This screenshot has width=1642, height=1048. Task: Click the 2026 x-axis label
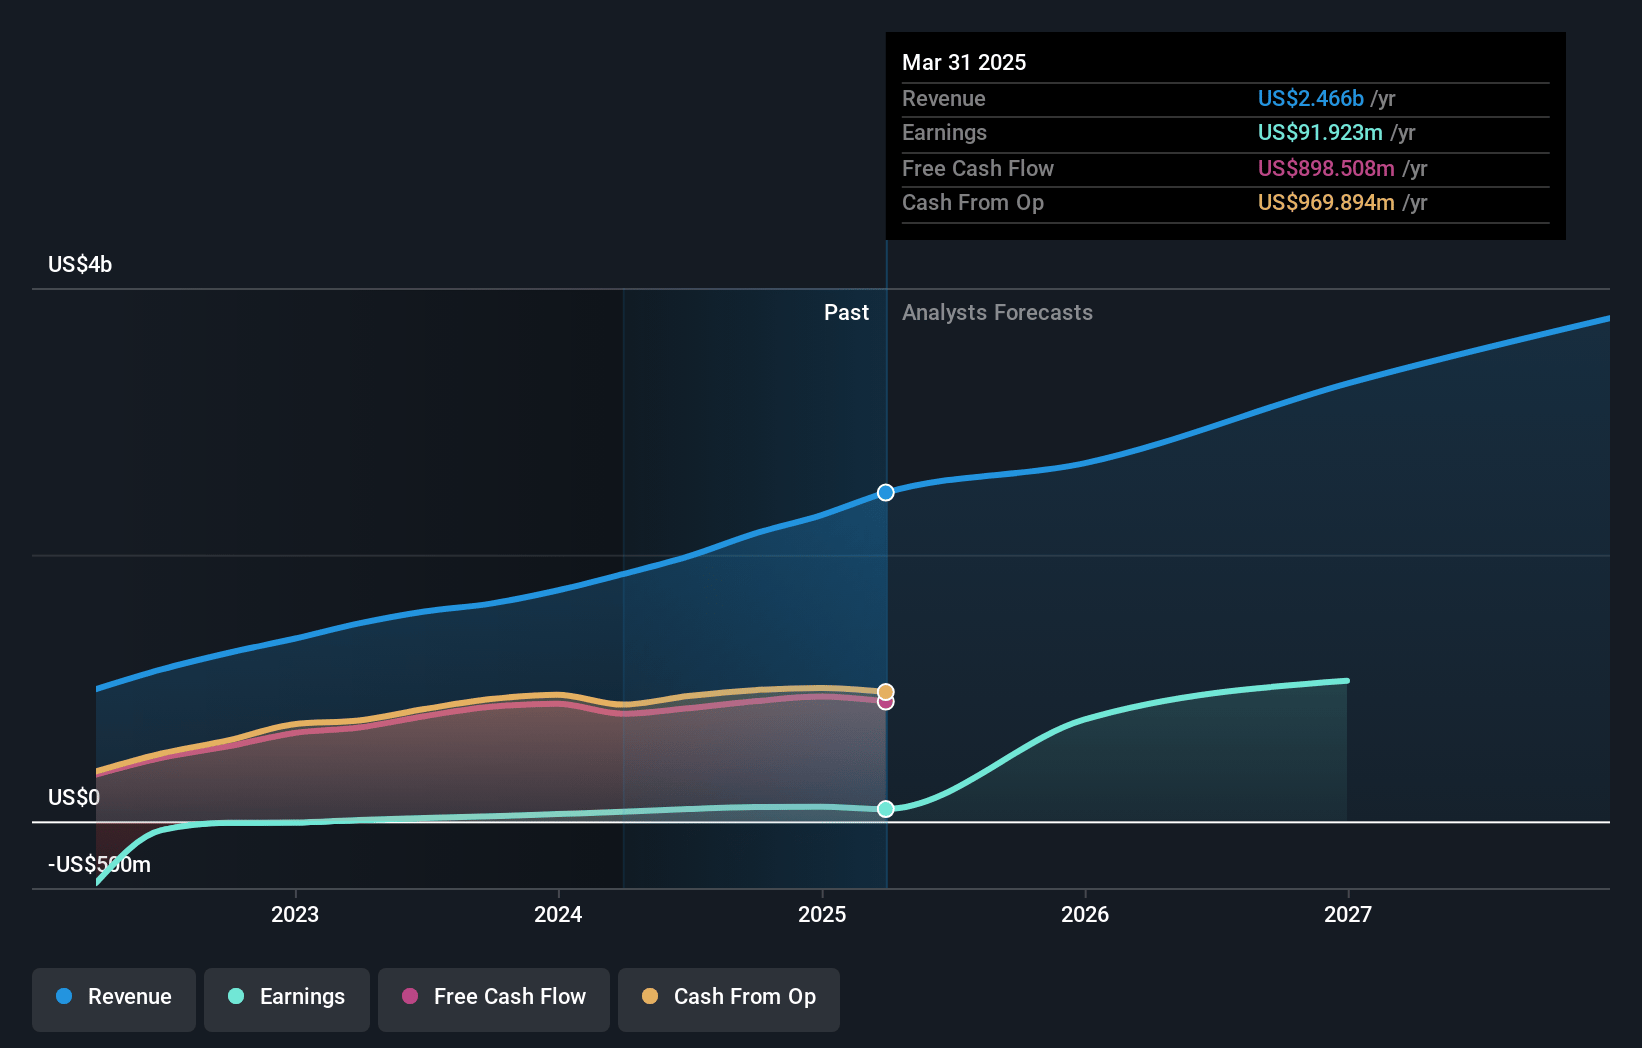(1085, 914)
